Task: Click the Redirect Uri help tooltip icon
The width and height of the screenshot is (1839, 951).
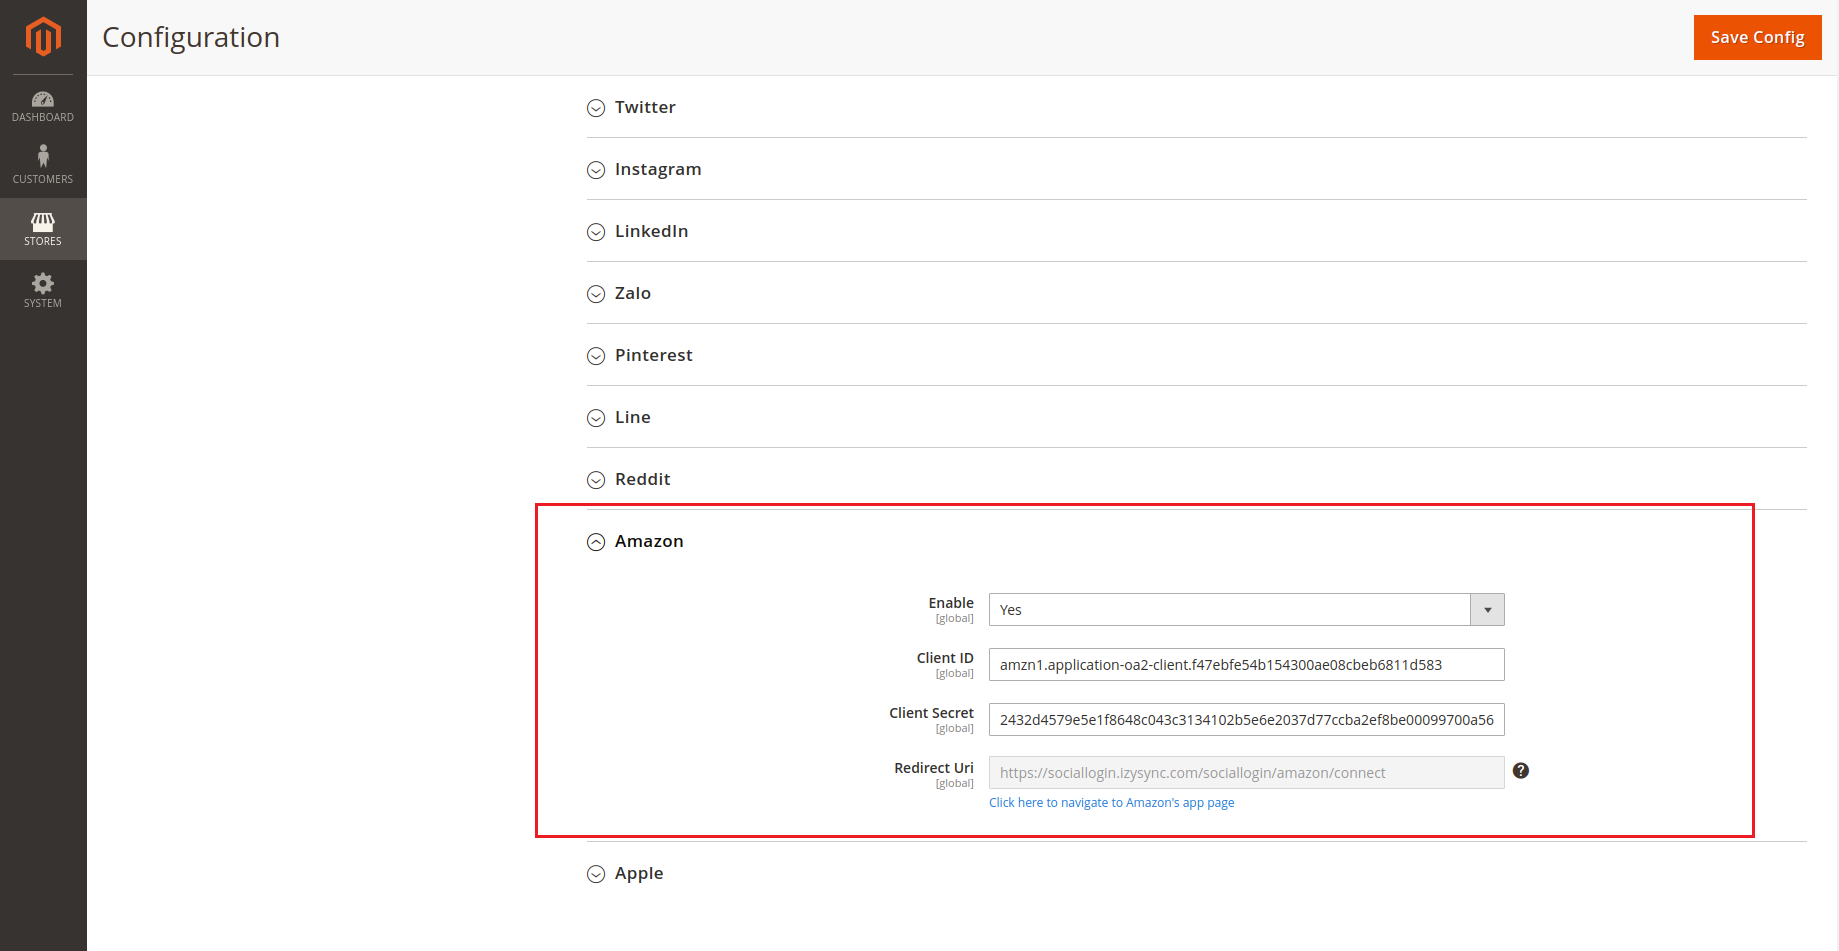Action: point(1520,770)
